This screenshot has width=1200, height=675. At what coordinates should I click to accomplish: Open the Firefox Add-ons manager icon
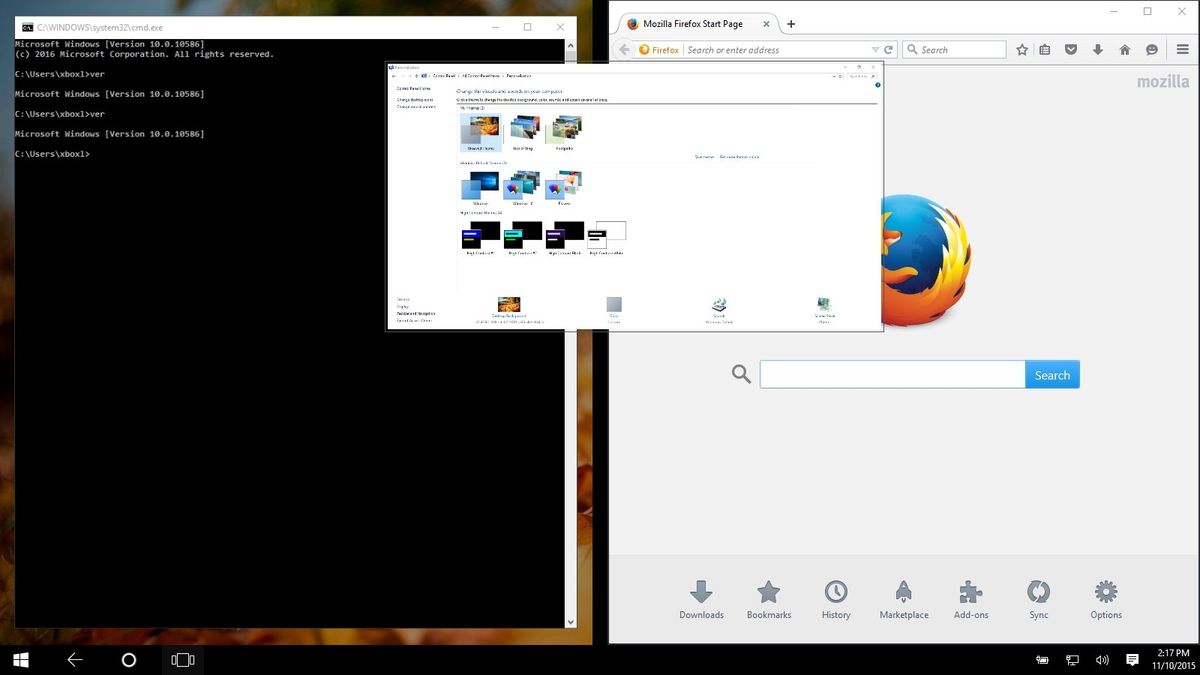pos(970,590)
